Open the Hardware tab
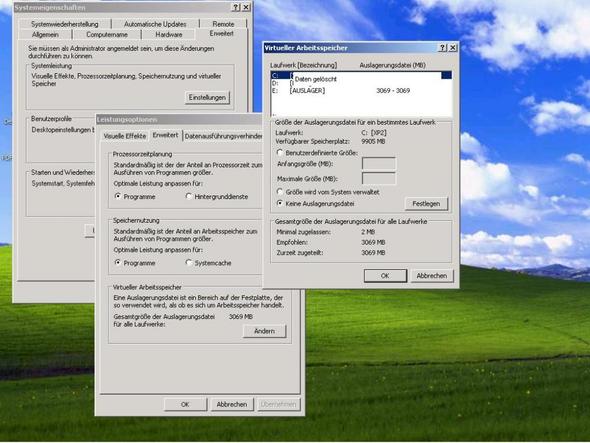Viewport: 590px width, 443px height. tap(169, 35)
